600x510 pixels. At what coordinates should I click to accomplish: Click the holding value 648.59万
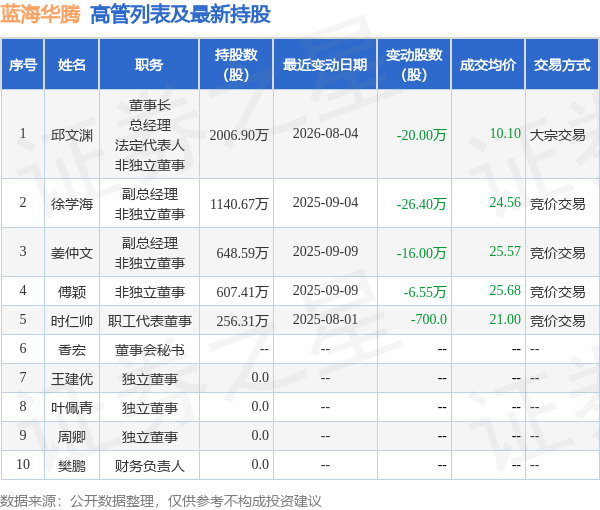pyautogui.click(x=242, y=253)
